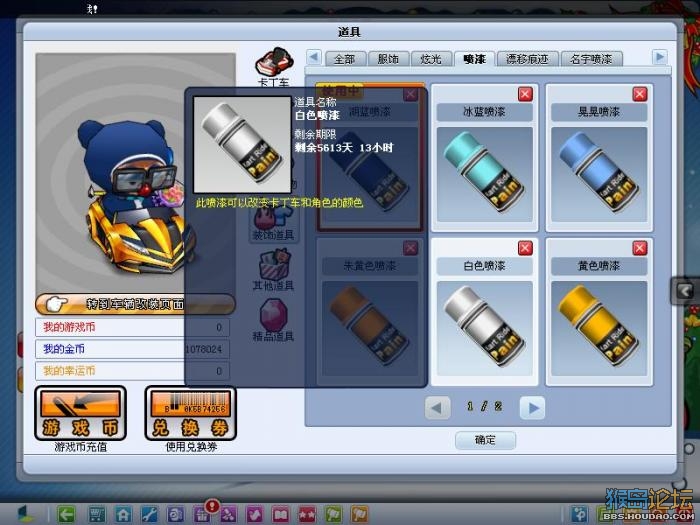Viewport: 700px width, 525px height.
Task: Expand the side panel arrow on right edge
Action: click(685, 291)
